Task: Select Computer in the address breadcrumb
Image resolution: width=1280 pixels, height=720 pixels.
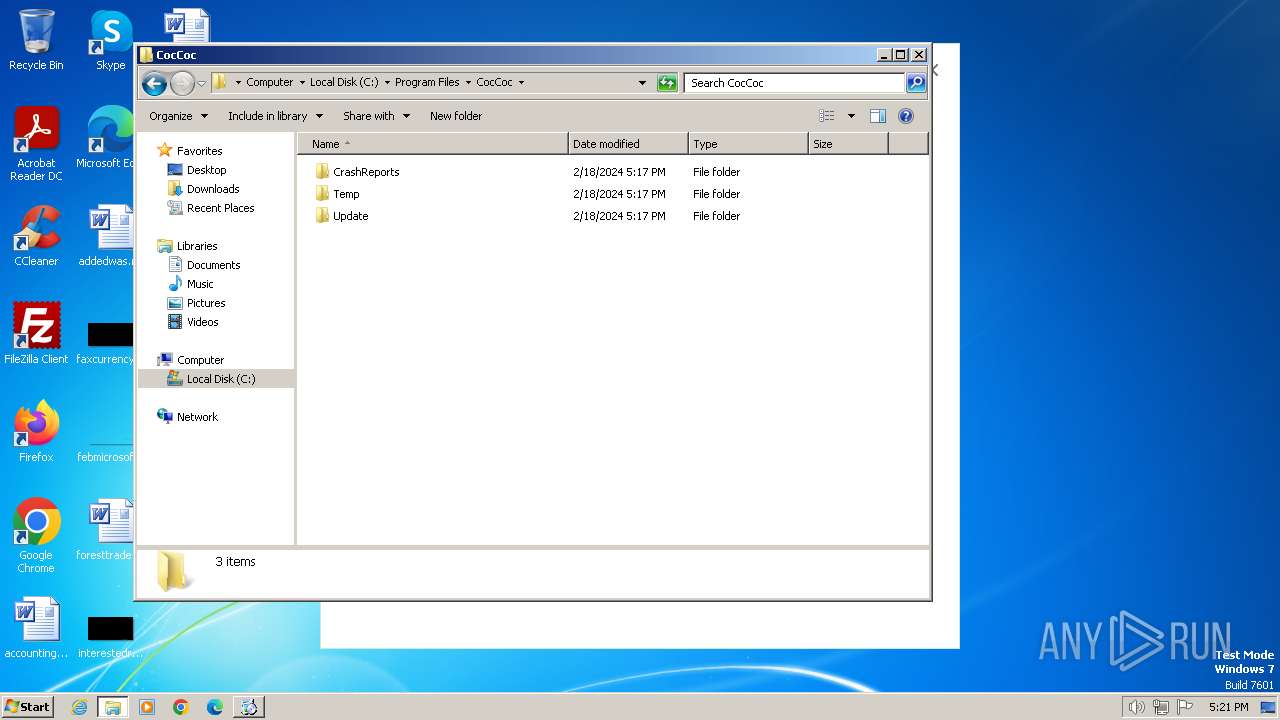Action: (x=270, y=83)
